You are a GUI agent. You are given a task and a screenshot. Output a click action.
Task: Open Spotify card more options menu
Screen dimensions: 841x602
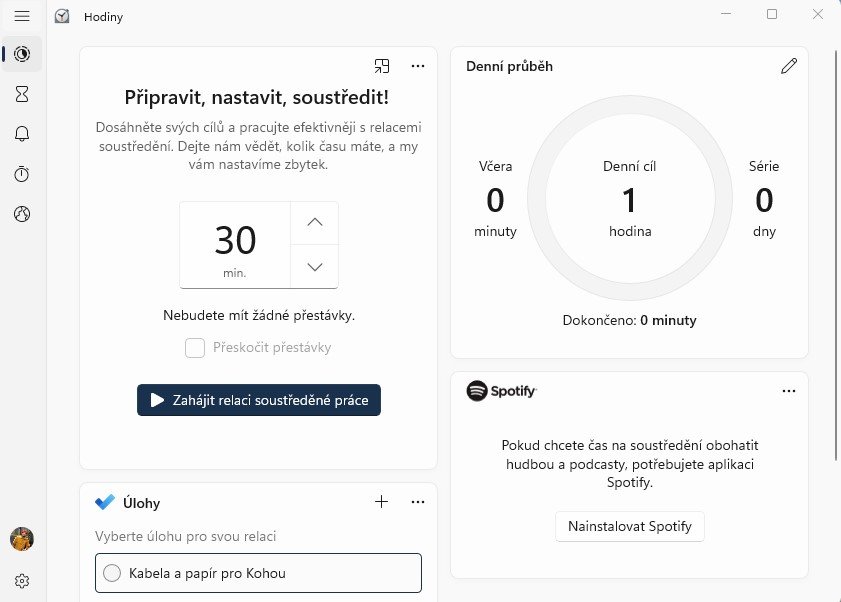pyautogui.click(x=789, y=391)
